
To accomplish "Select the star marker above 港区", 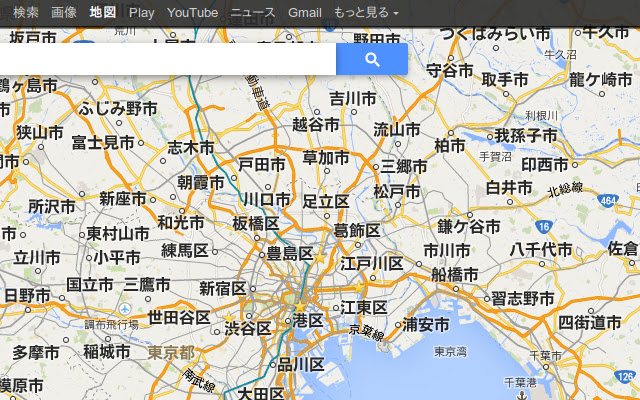I will point(300,306).
